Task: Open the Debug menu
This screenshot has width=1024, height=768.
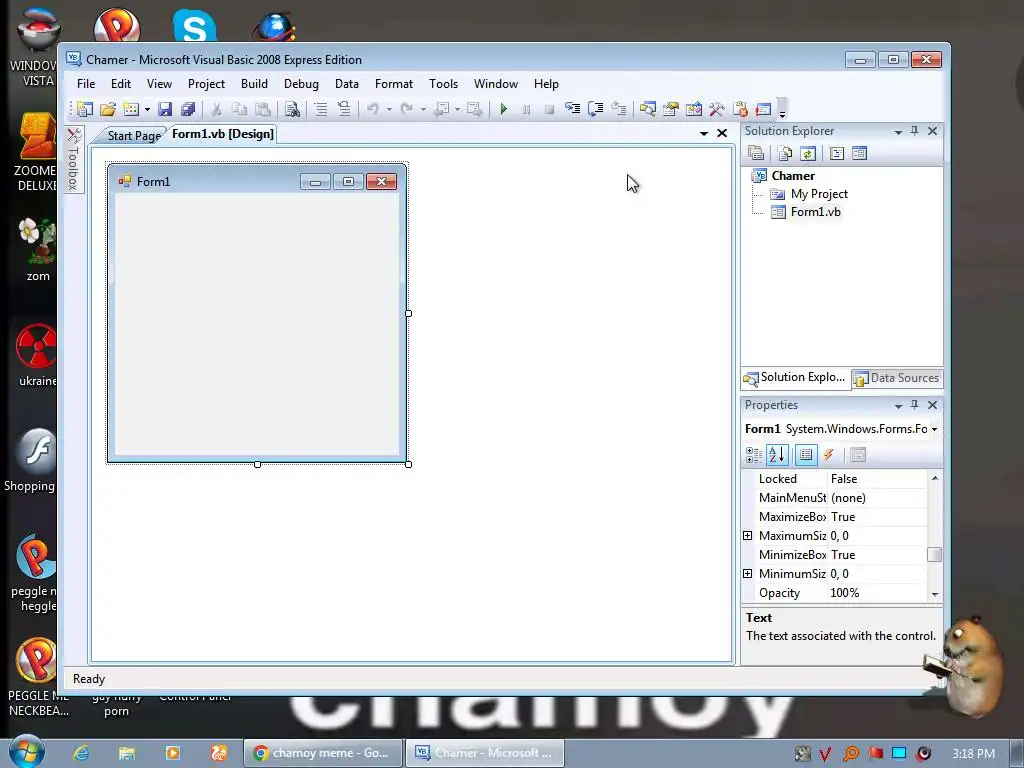Action: coord(301,84)
